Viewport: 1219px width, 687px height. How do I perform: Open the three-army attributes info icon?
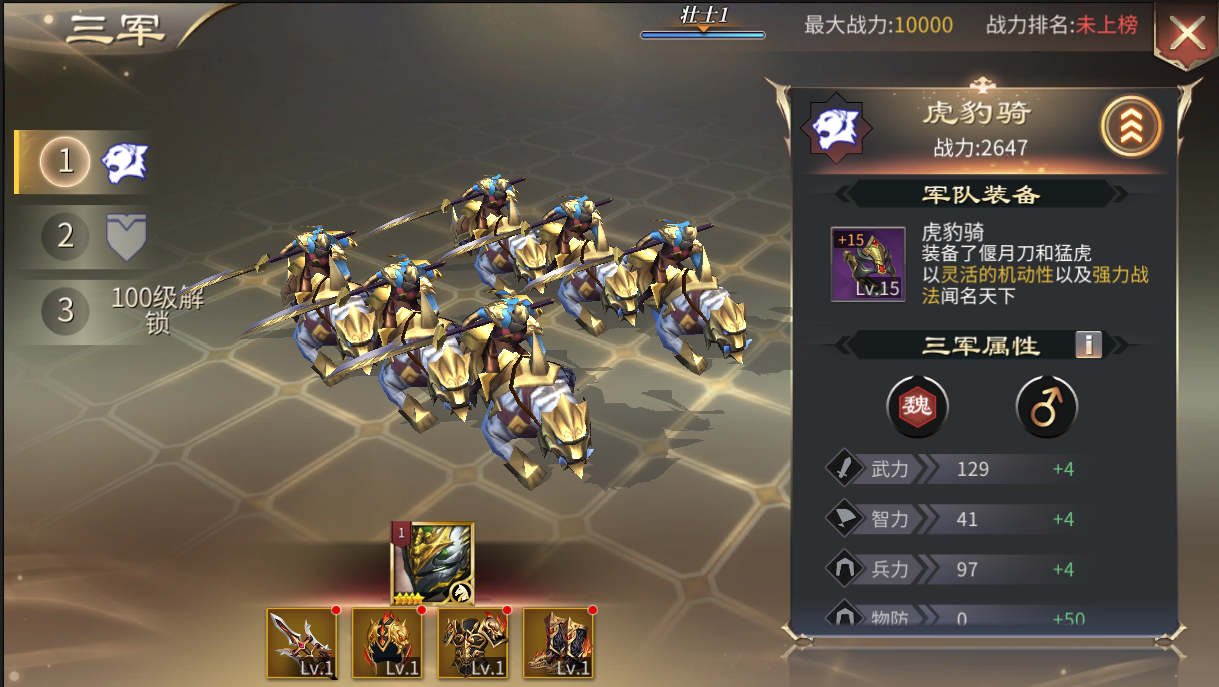coord(1088,345)
